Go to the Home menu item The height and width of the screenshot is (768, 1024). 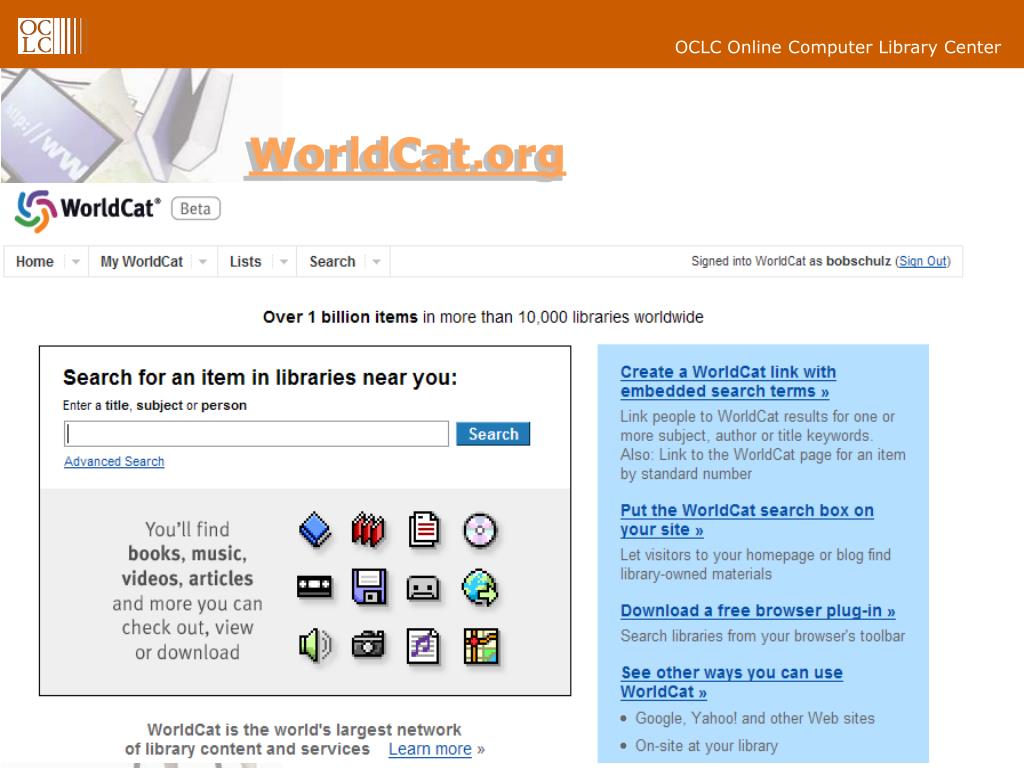35,262
